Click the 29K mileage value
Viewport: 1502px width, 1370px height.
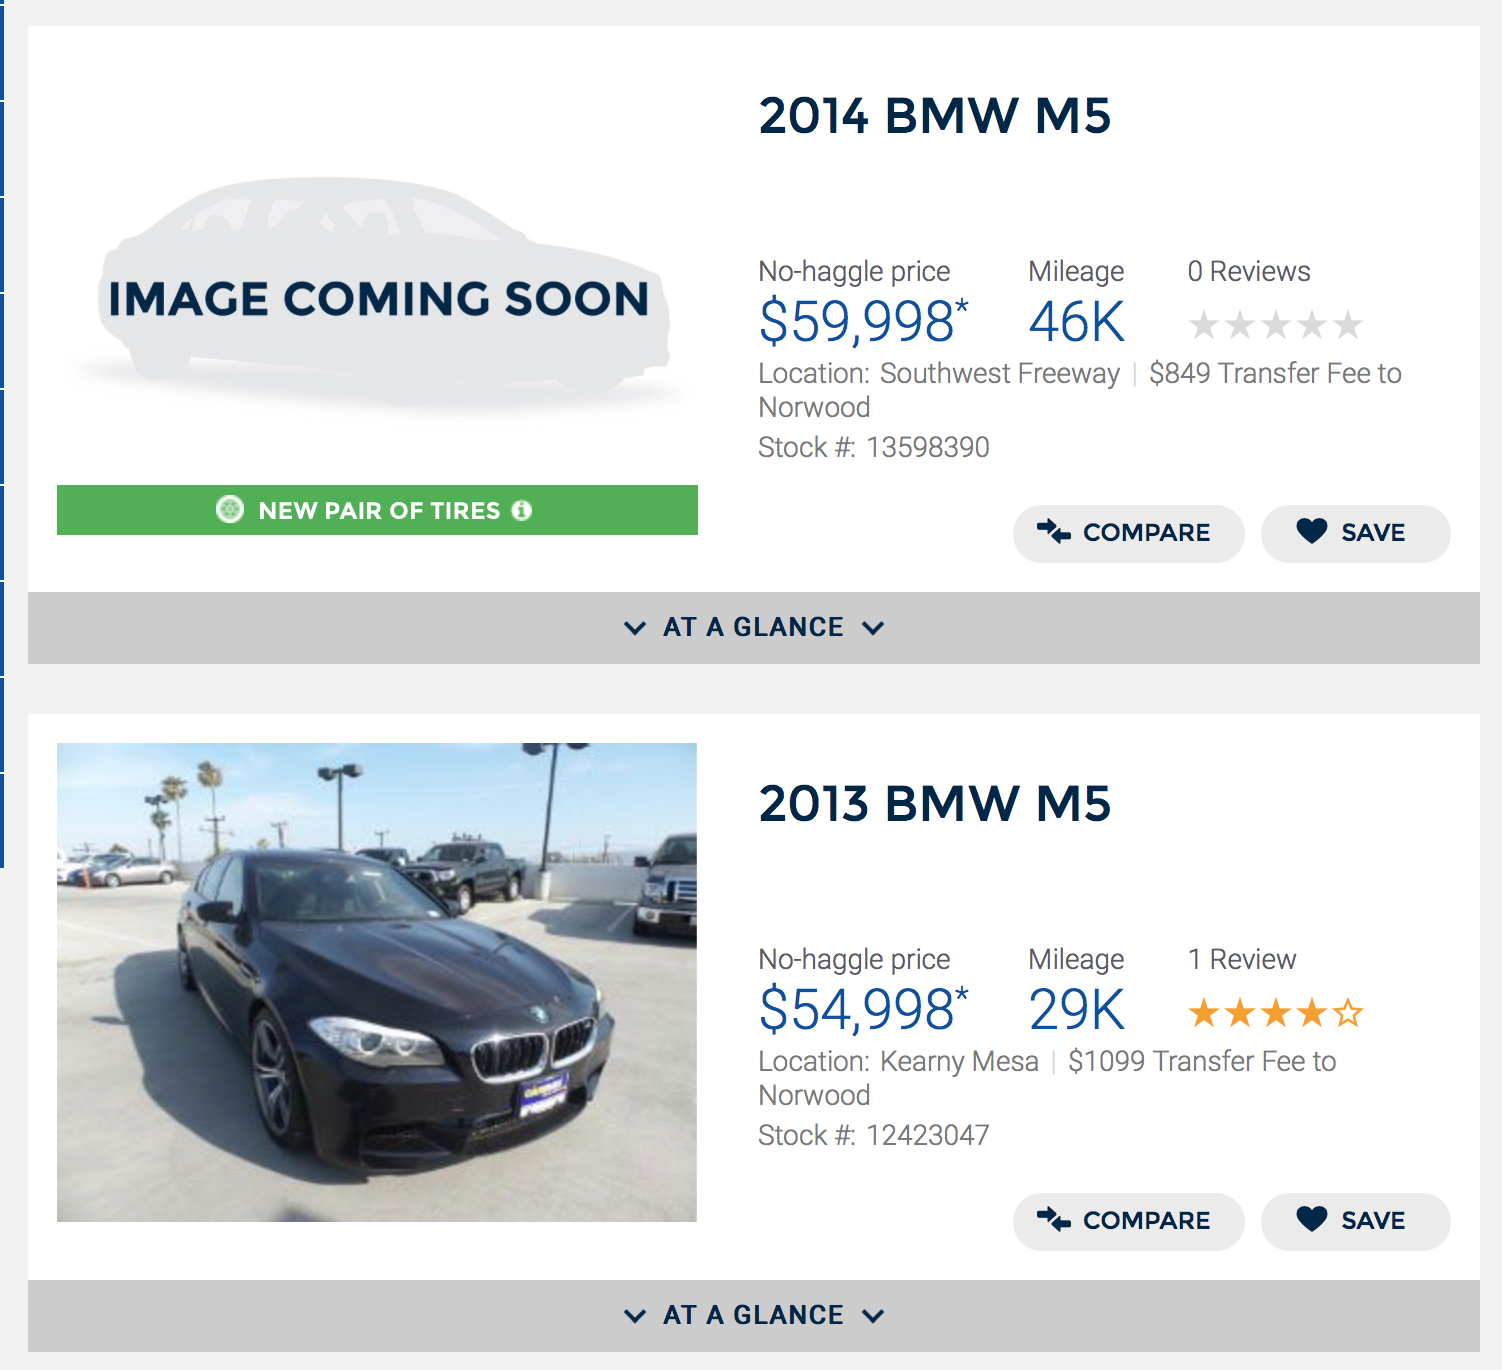click(x=1077, y=1010)
